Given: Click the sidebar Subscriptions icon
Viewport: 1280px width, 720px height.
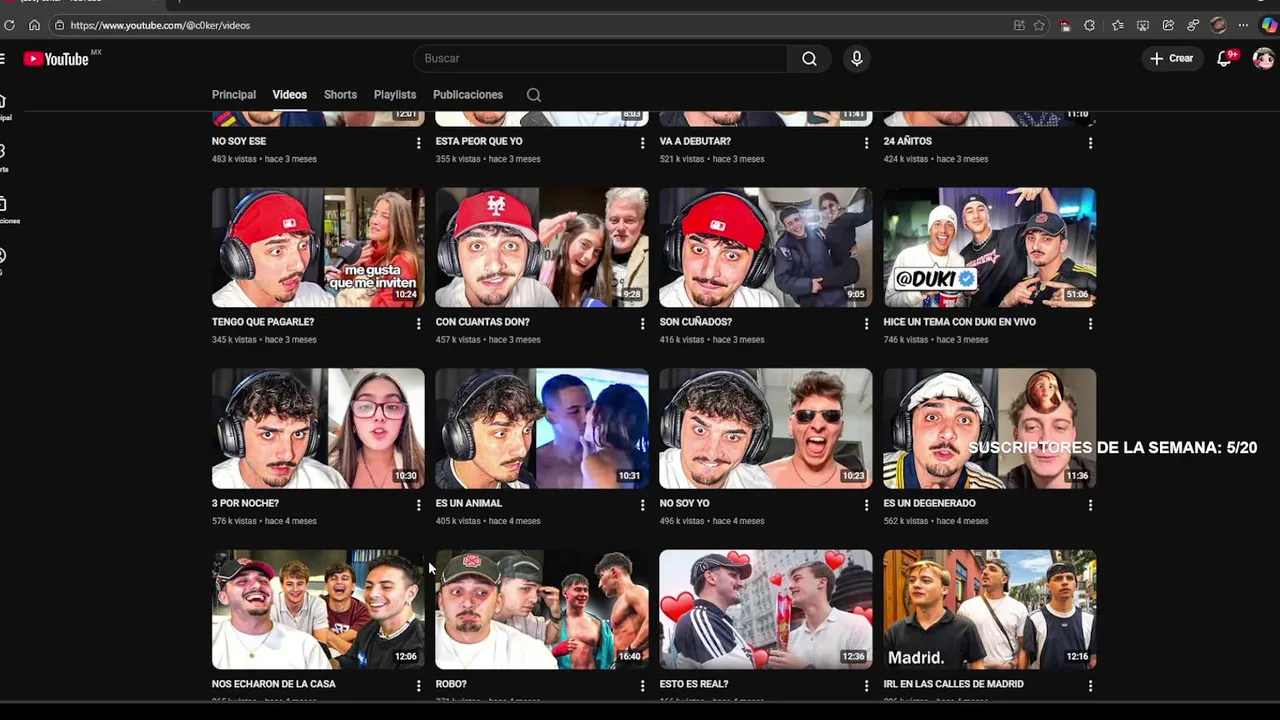Looking at the screenshot, I should click(x=3, y=204).
